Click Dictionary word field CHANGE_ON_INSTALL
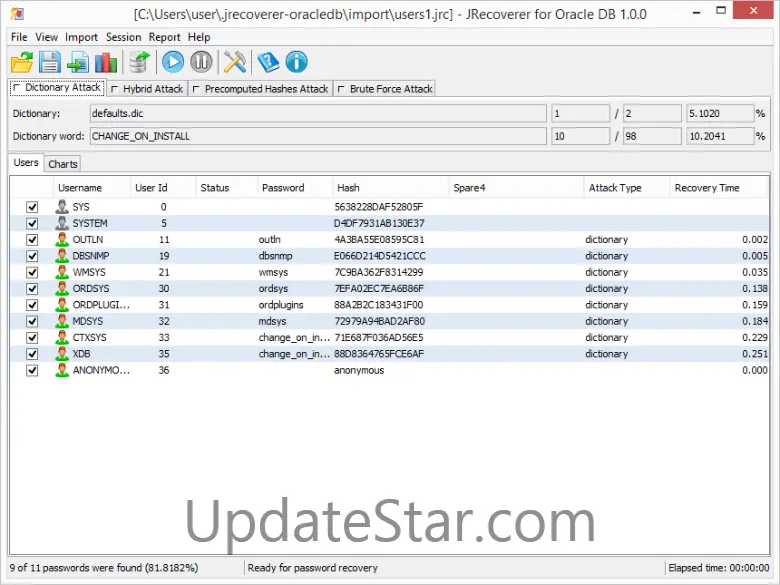780x585 pixels. (318, 136)
